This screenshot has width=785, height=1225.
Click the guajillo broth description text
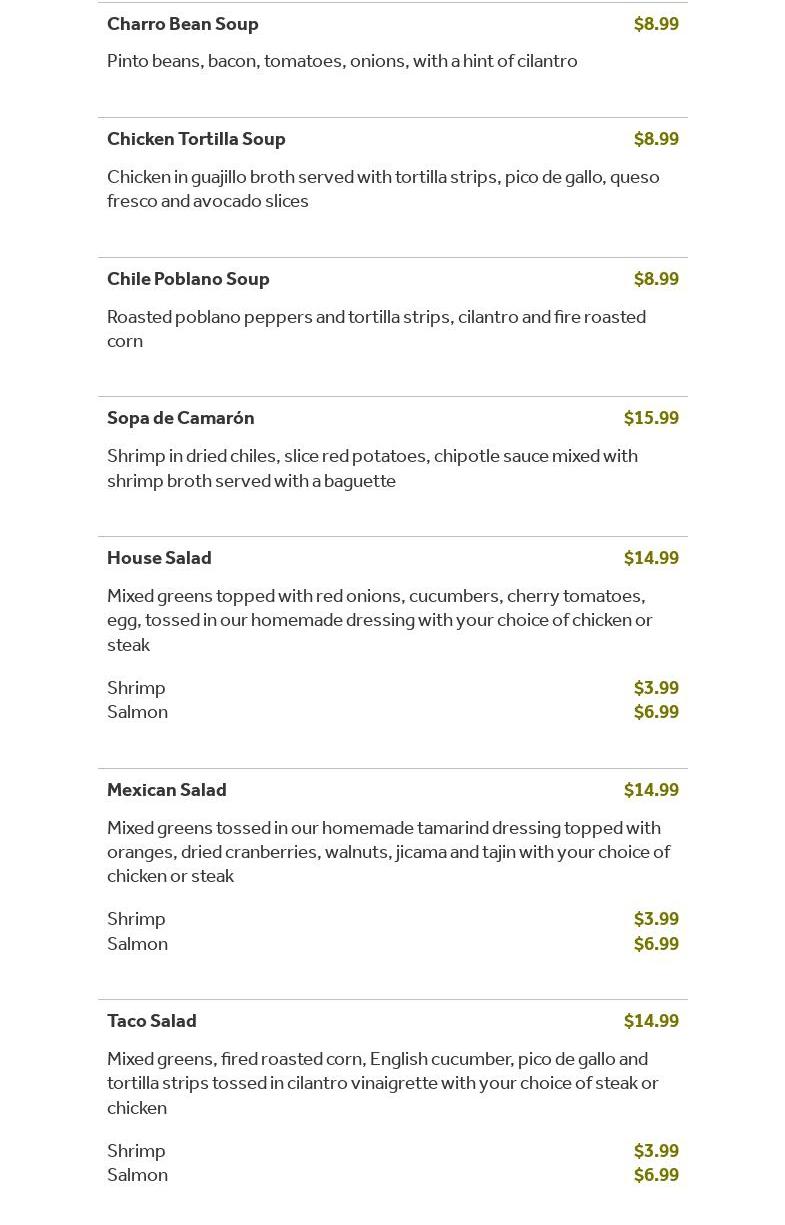[383, 189]
